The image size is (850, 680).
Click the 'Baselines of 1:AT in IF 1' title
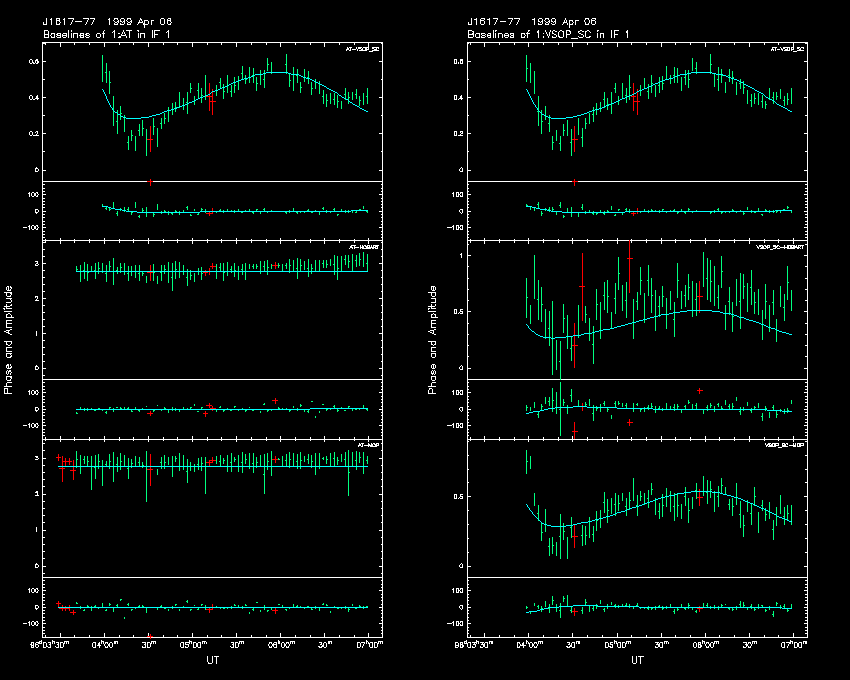107,34
